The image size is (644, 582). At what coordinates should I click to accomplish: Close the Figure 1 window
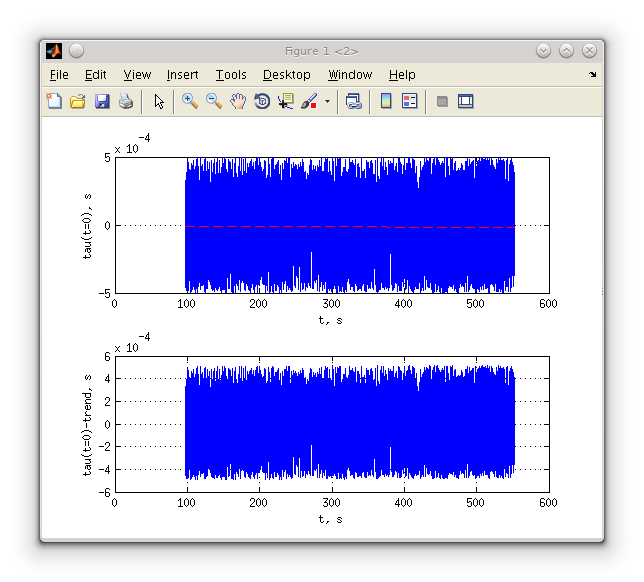[x=589, y=51]
